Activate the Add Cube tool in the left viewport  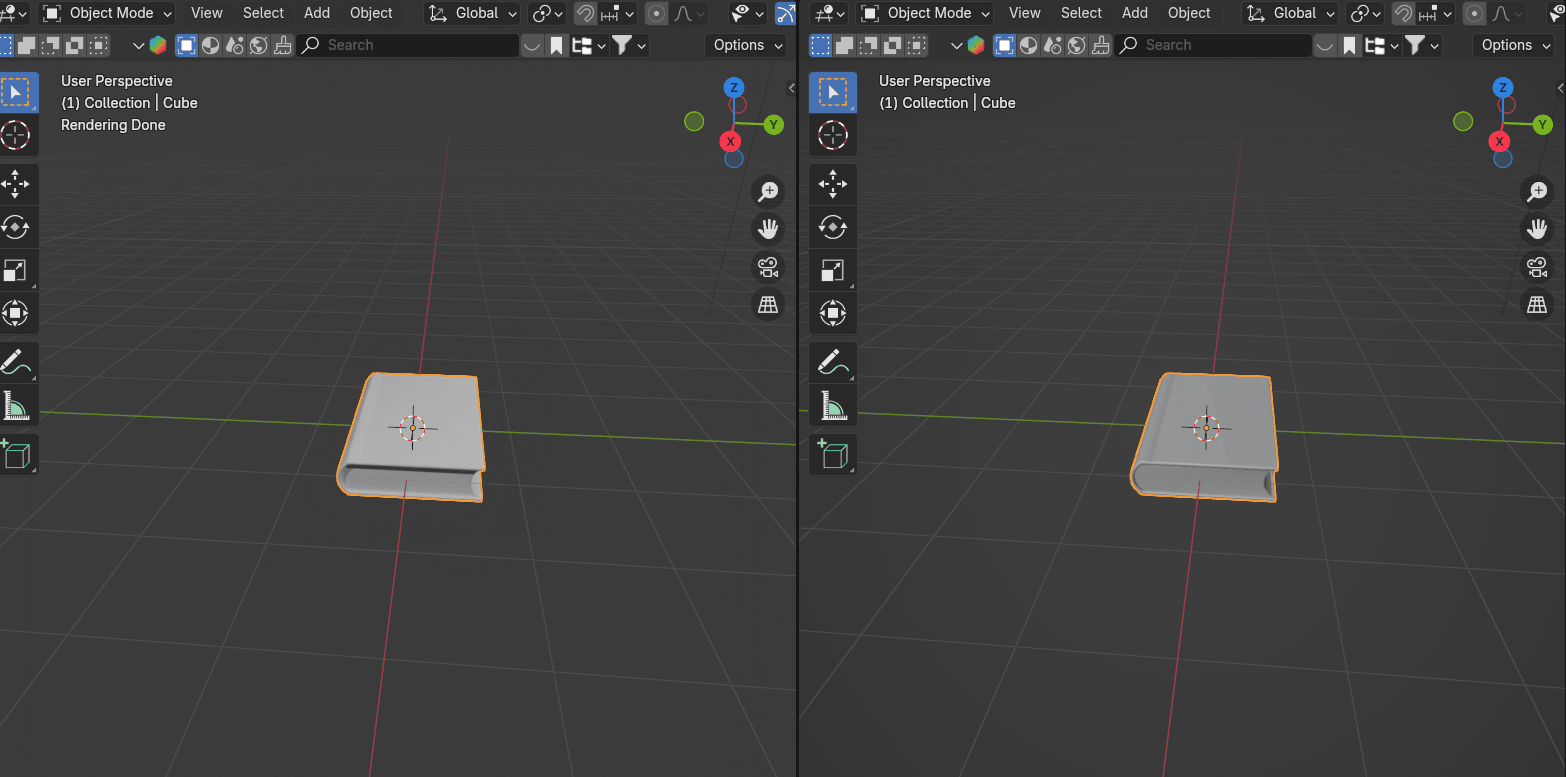pos(16,454)
